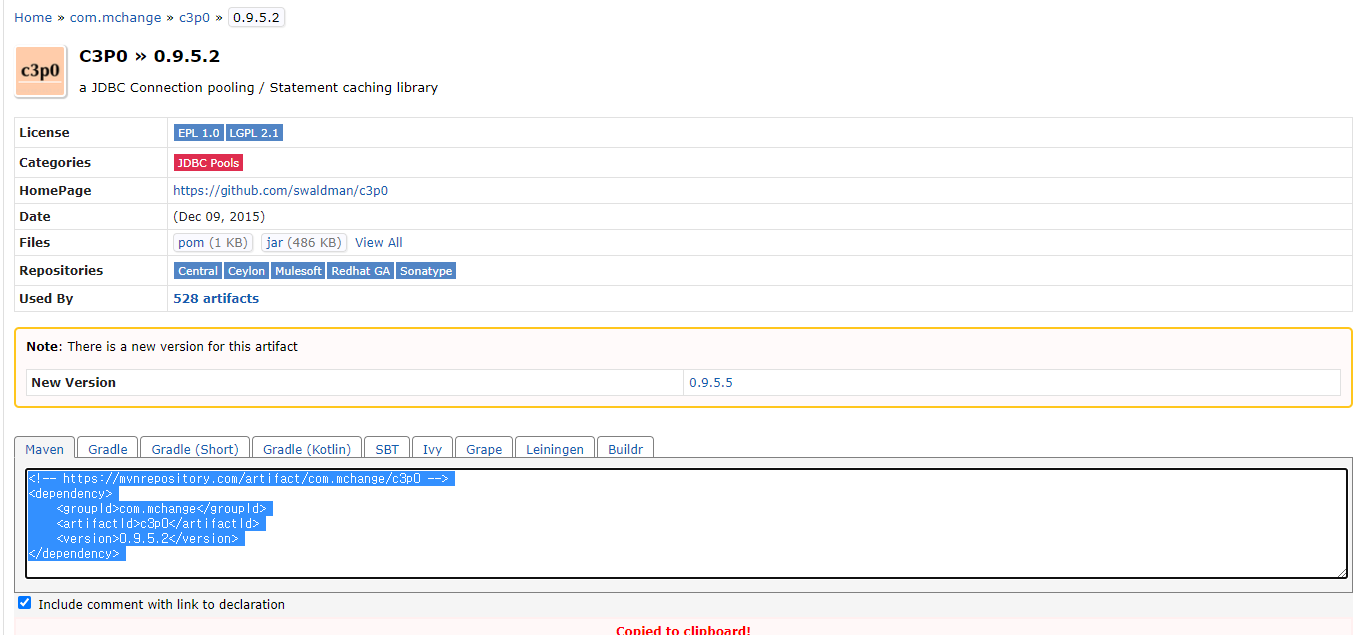Open the LGPL 2.1 license tag
Screen dimensions: 1363x635
(x=255, y=133)
